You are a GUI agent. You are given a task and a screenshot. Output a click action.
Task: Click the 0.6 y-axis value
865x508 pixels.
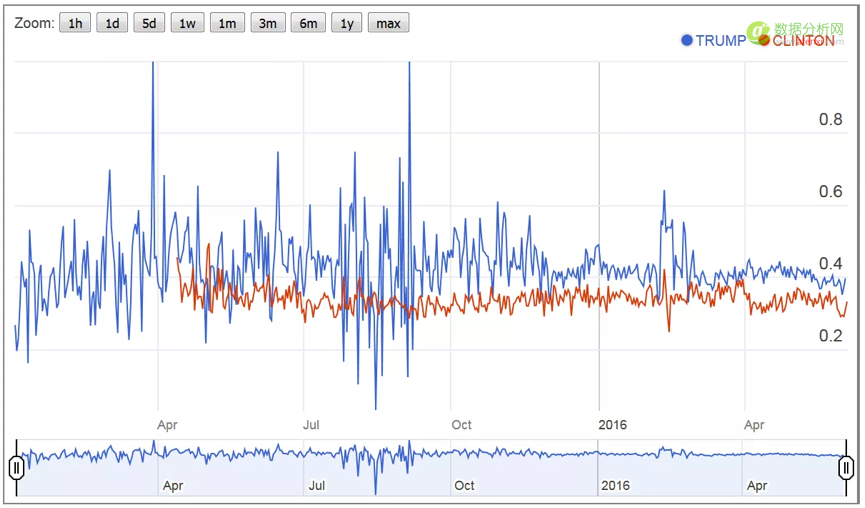[830, 191]
